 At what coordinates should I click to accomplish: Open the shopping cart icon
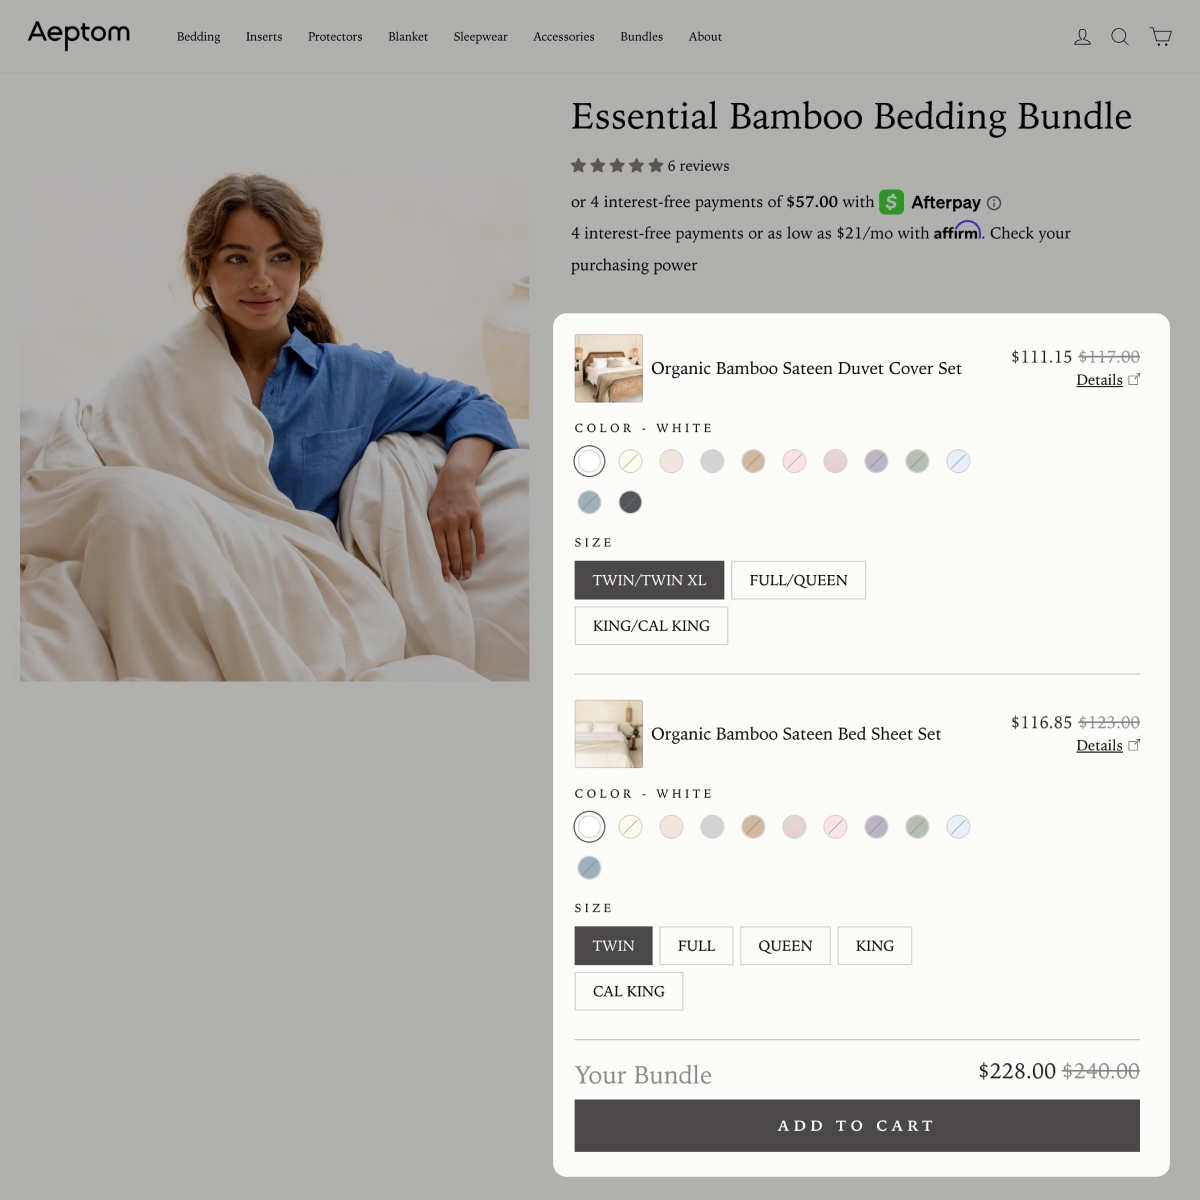1161,37
